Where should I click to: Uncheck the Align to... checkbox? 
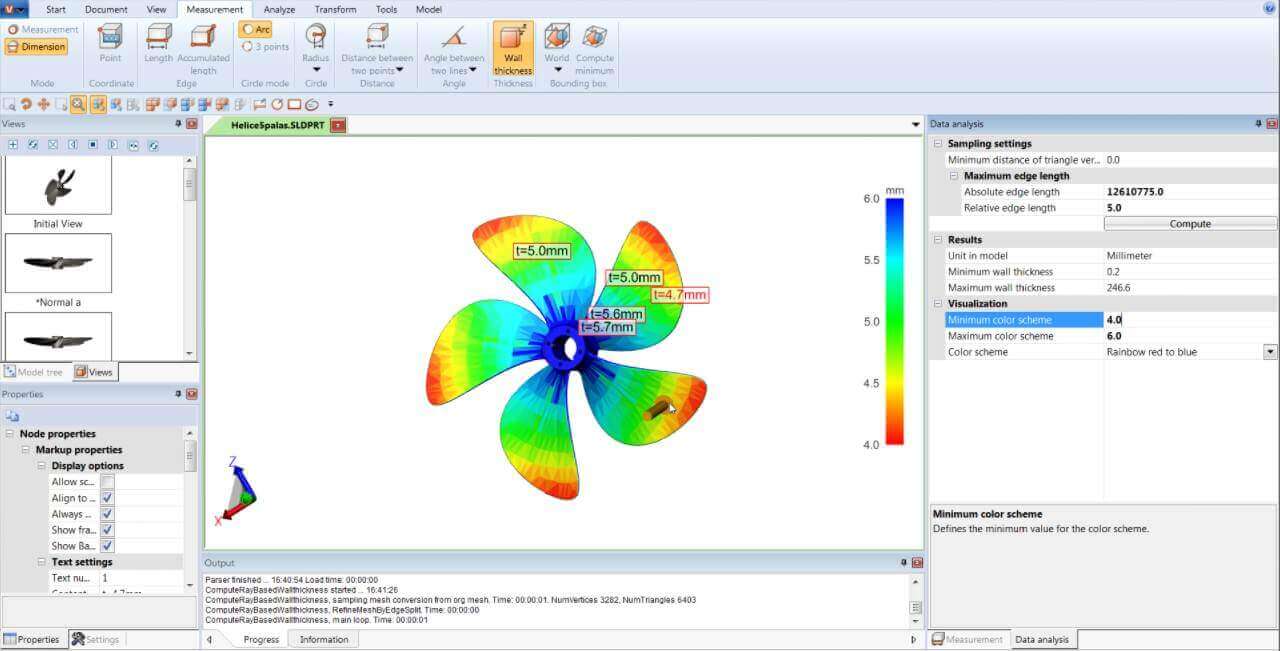tap(107, 498)
